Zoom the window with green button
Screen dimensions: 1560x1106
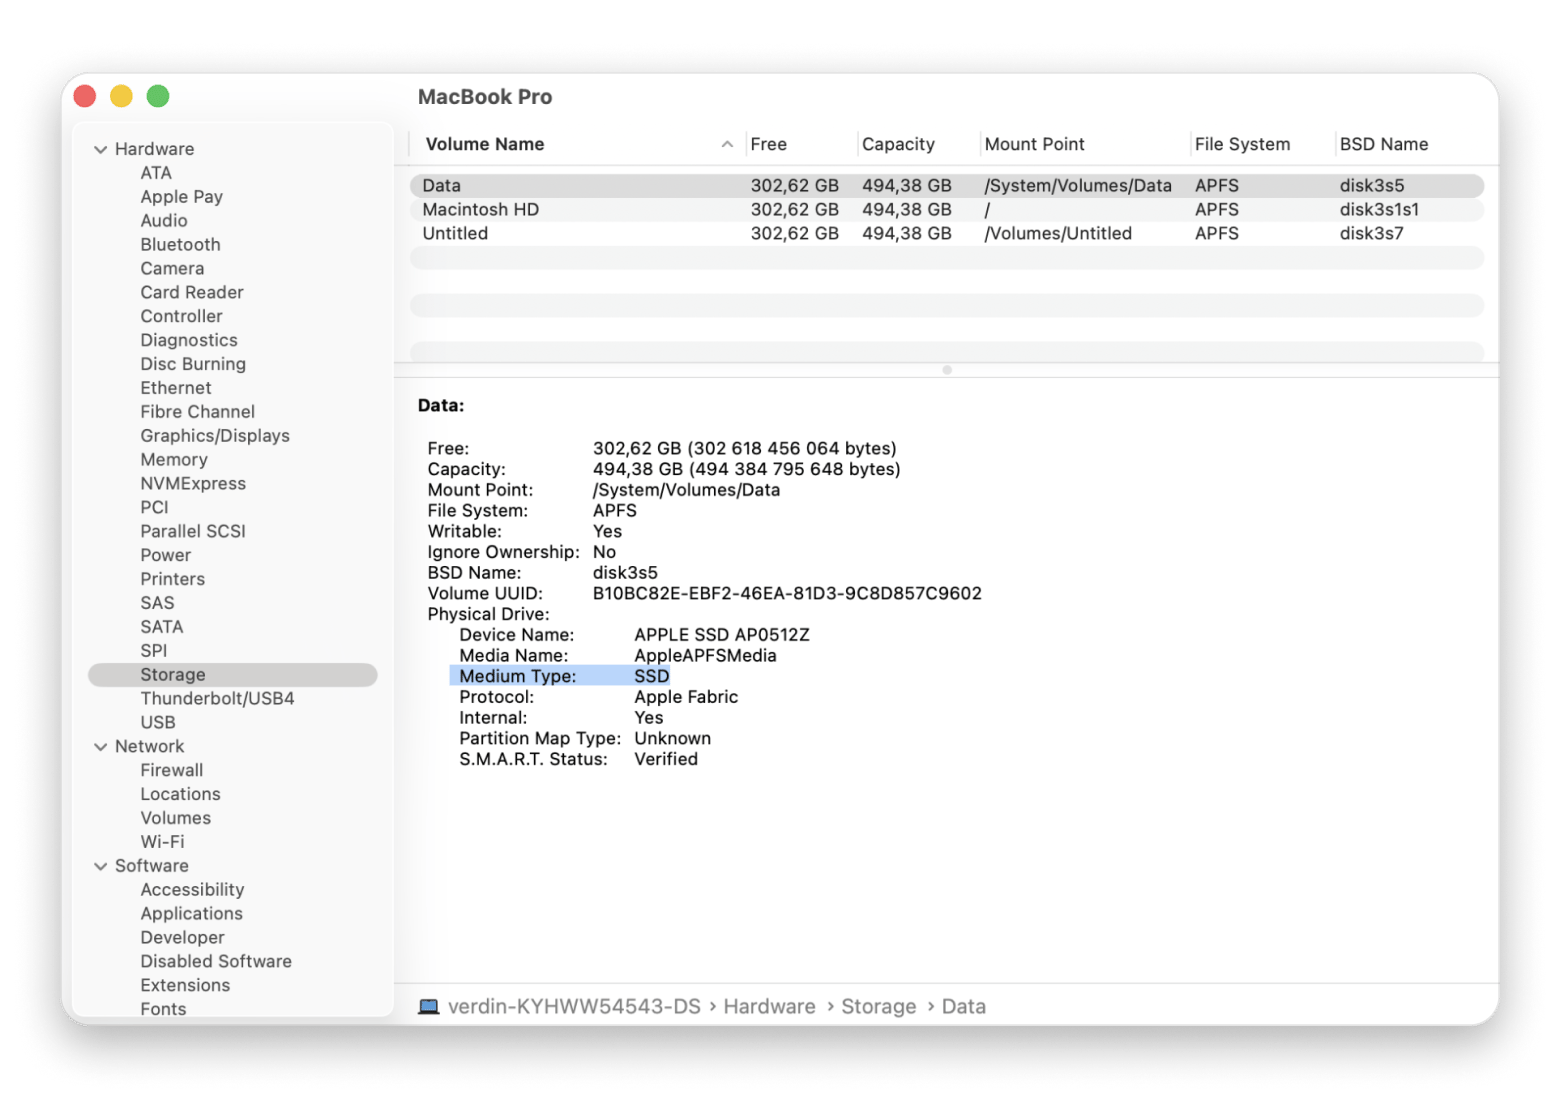click(158, 96)
